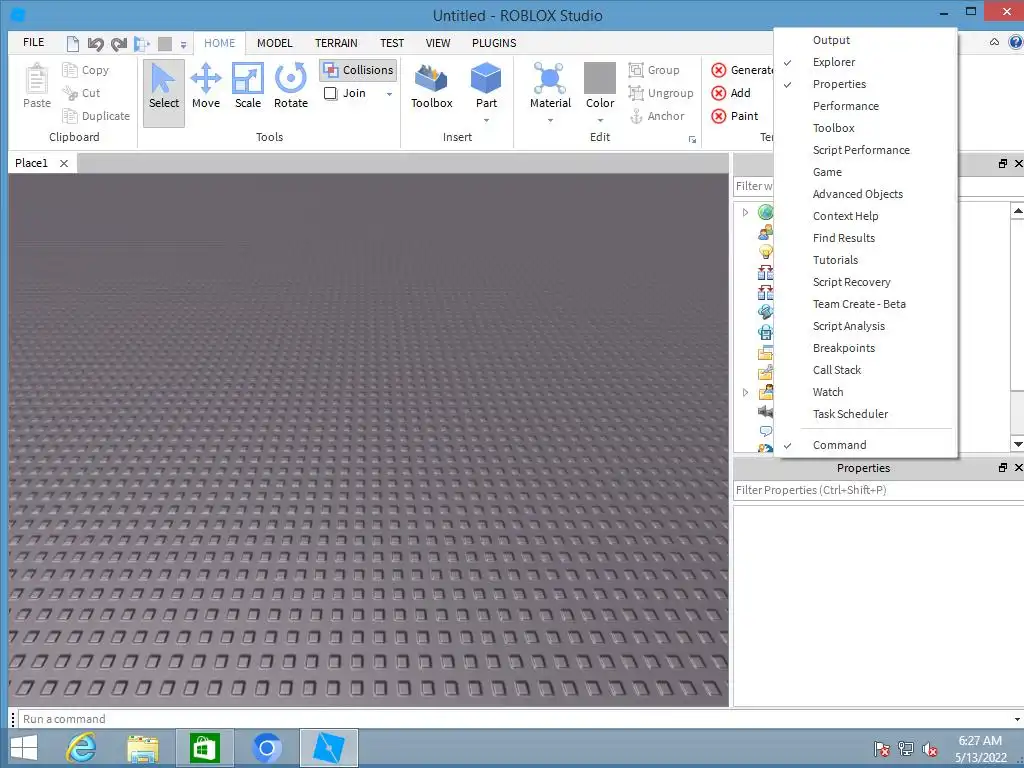This screenshot has height=768, width=1024.
Task: Select the Move tool
Action: pos(206,86)
